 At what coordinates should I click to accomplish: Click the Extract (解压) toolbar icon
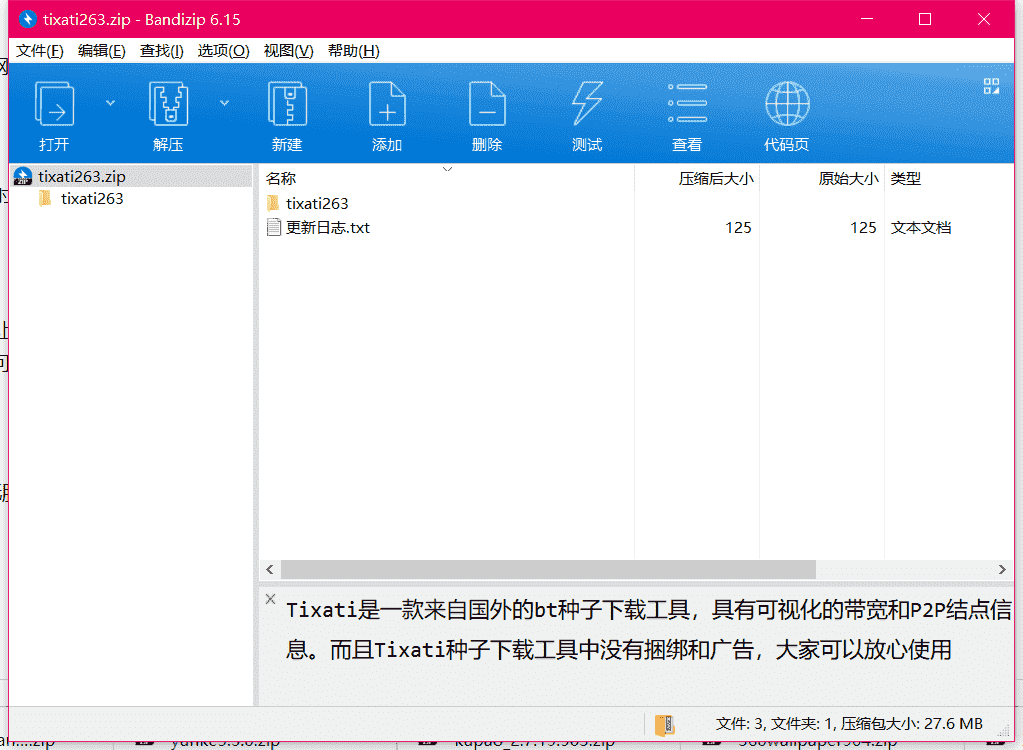coord(168,104)
